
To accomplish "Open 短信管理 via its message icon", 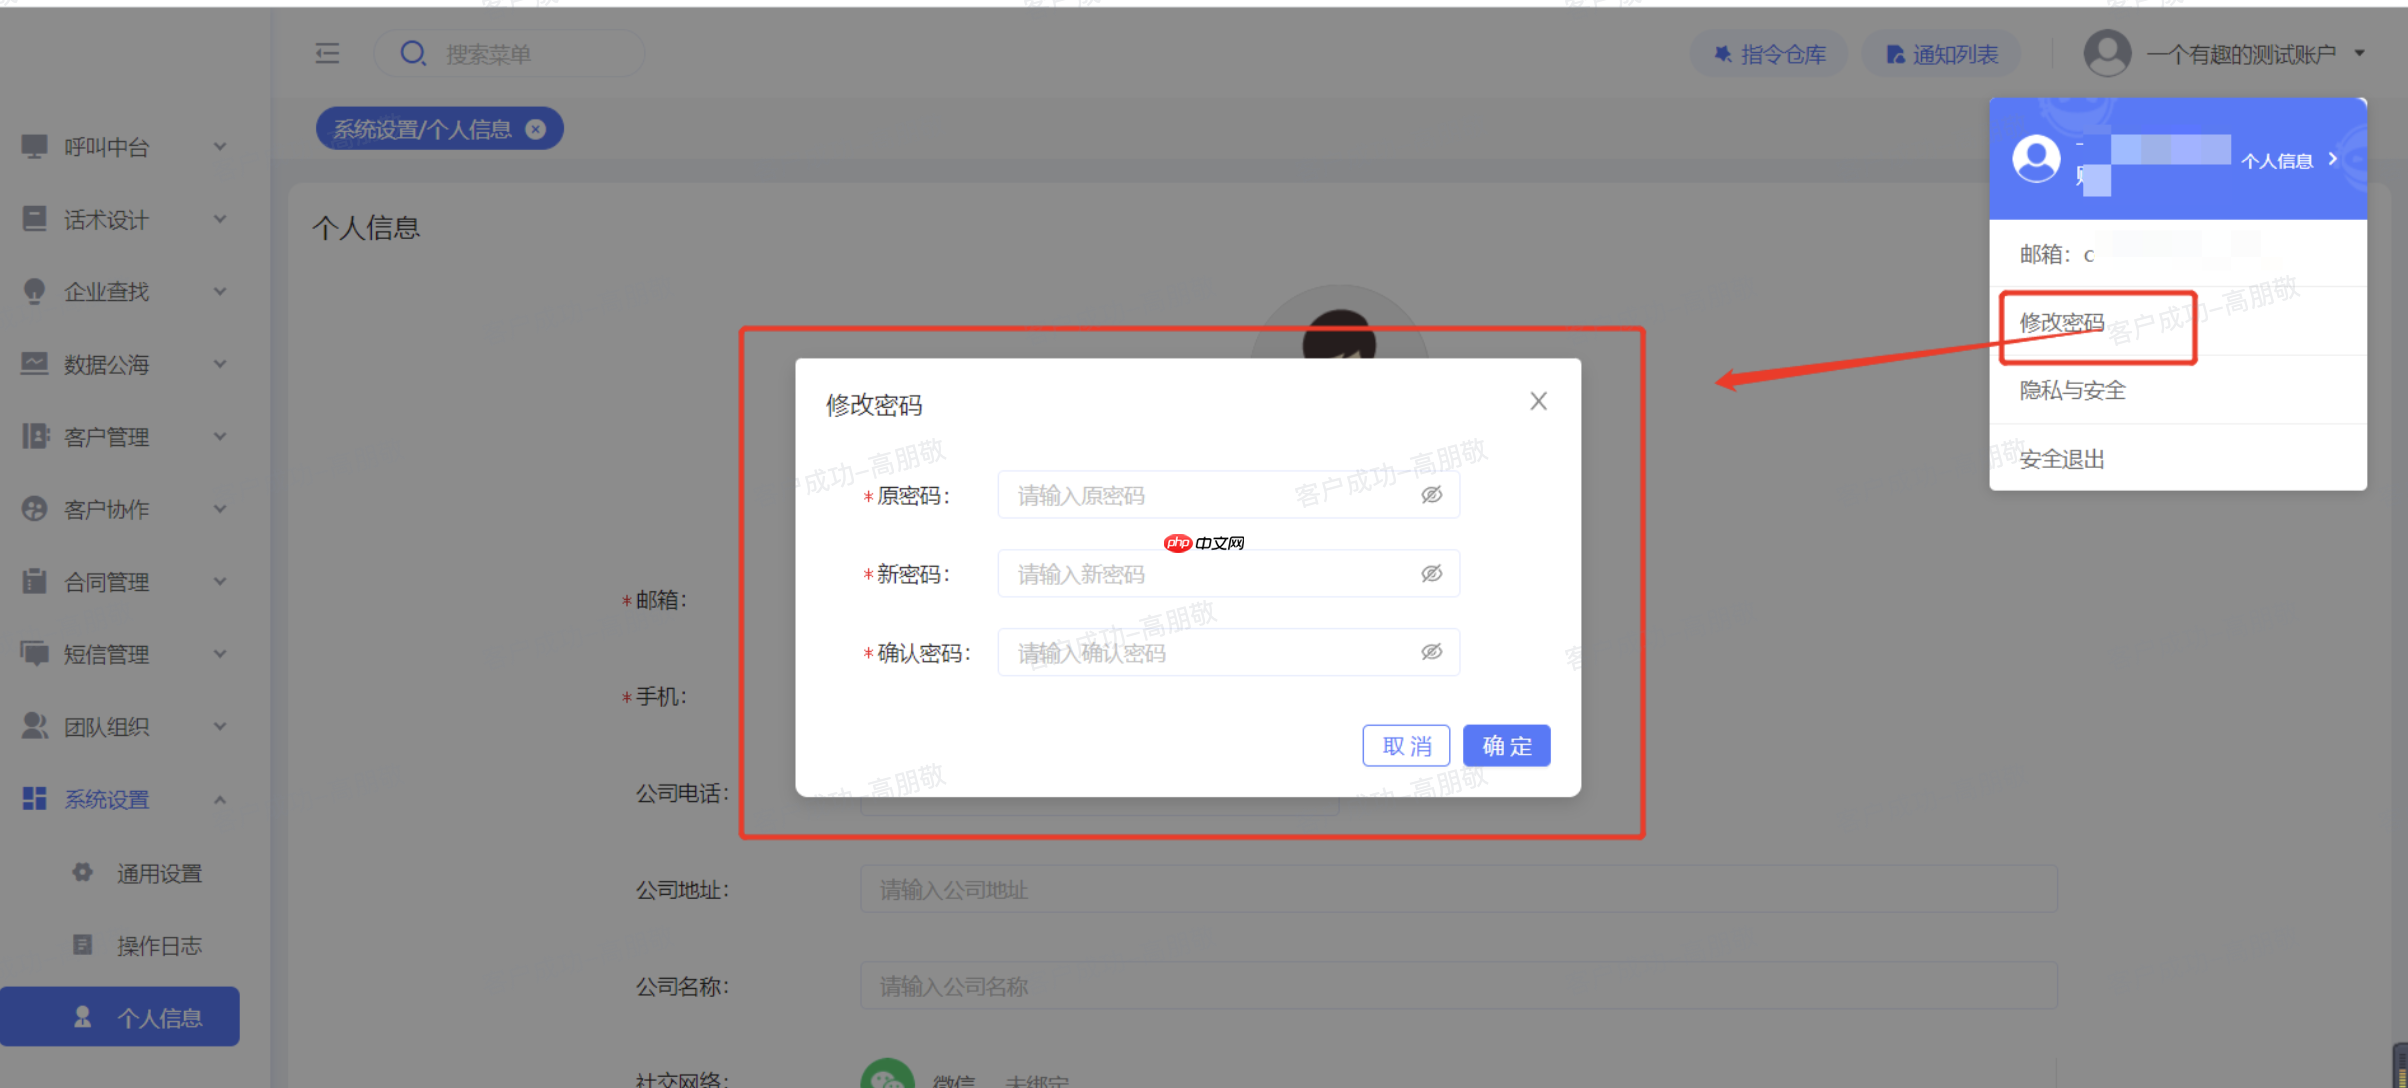I will point(33,653).
